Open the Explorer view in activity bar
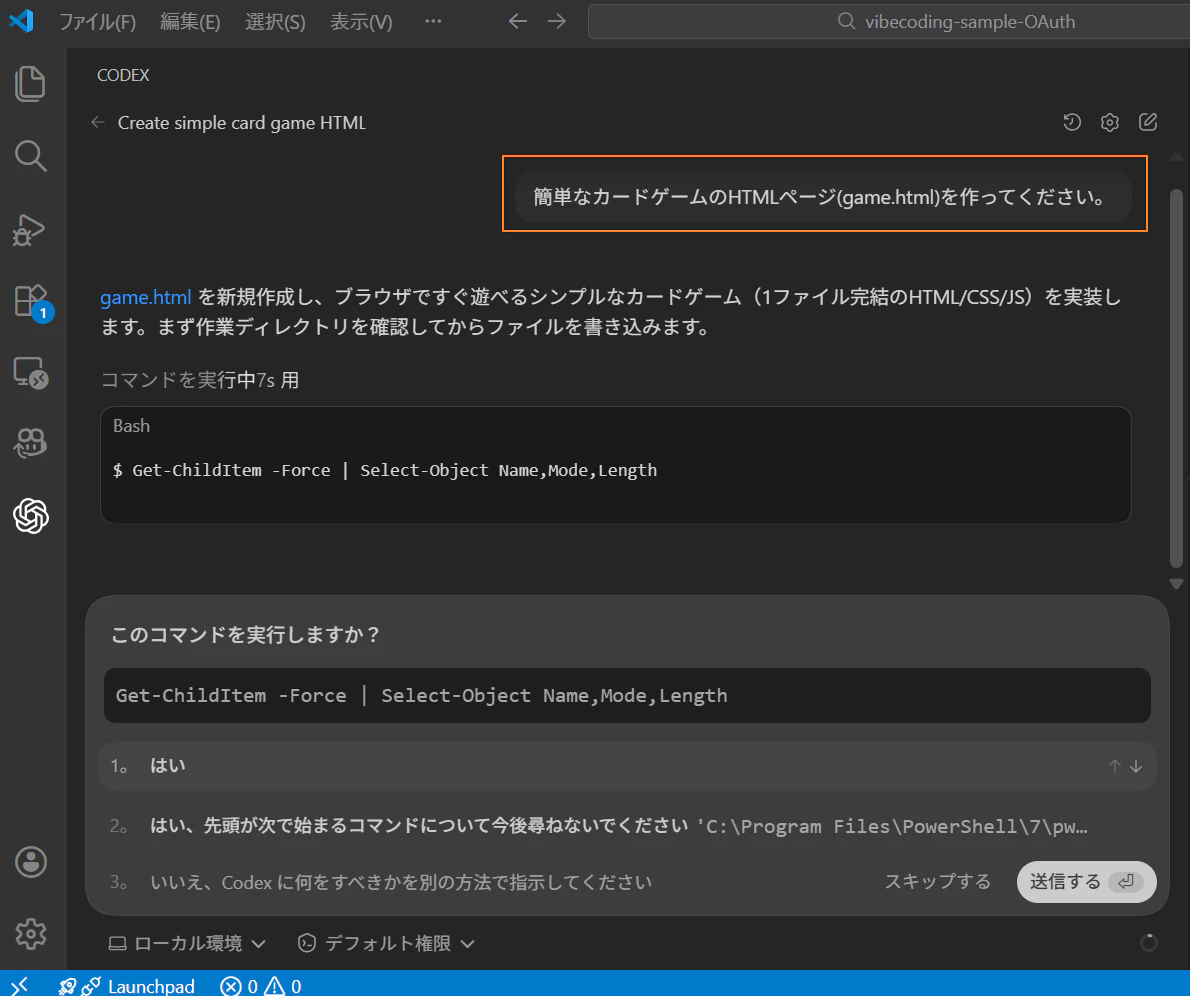Screen dimensions: 1190x996 (x=30, y=84)
